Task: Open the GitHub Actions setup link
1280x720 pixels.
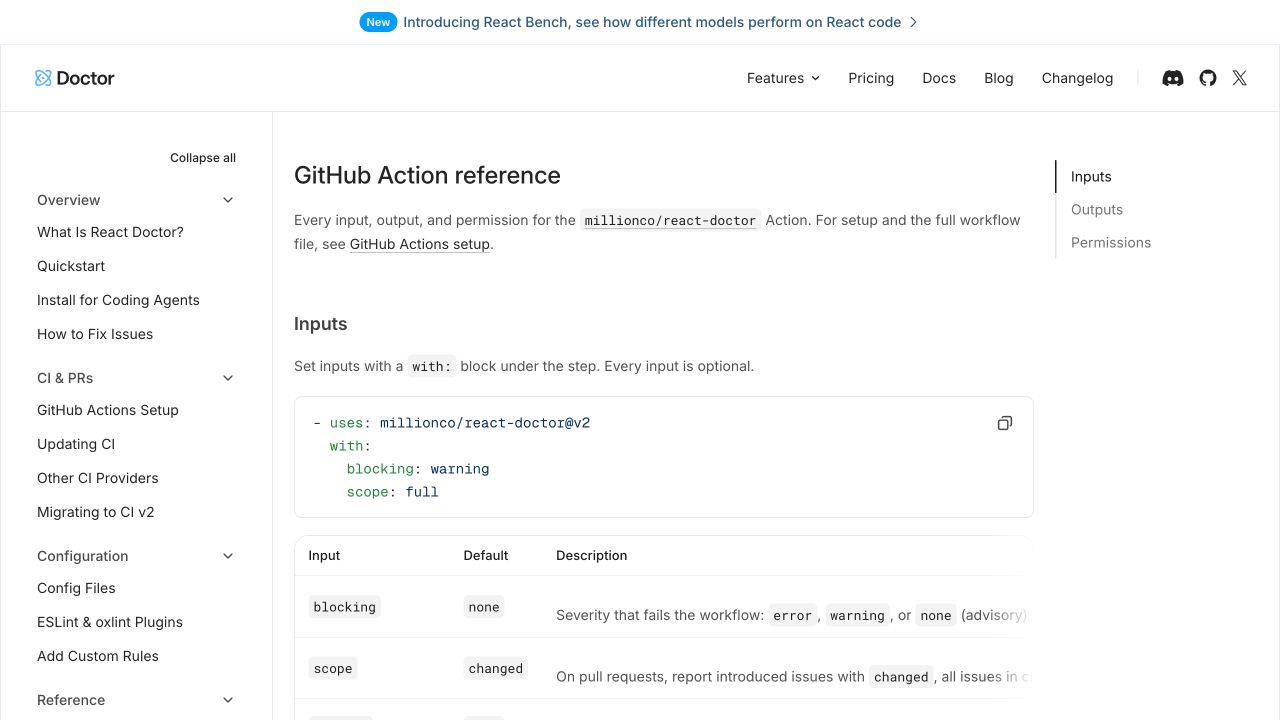Action: 420,244
